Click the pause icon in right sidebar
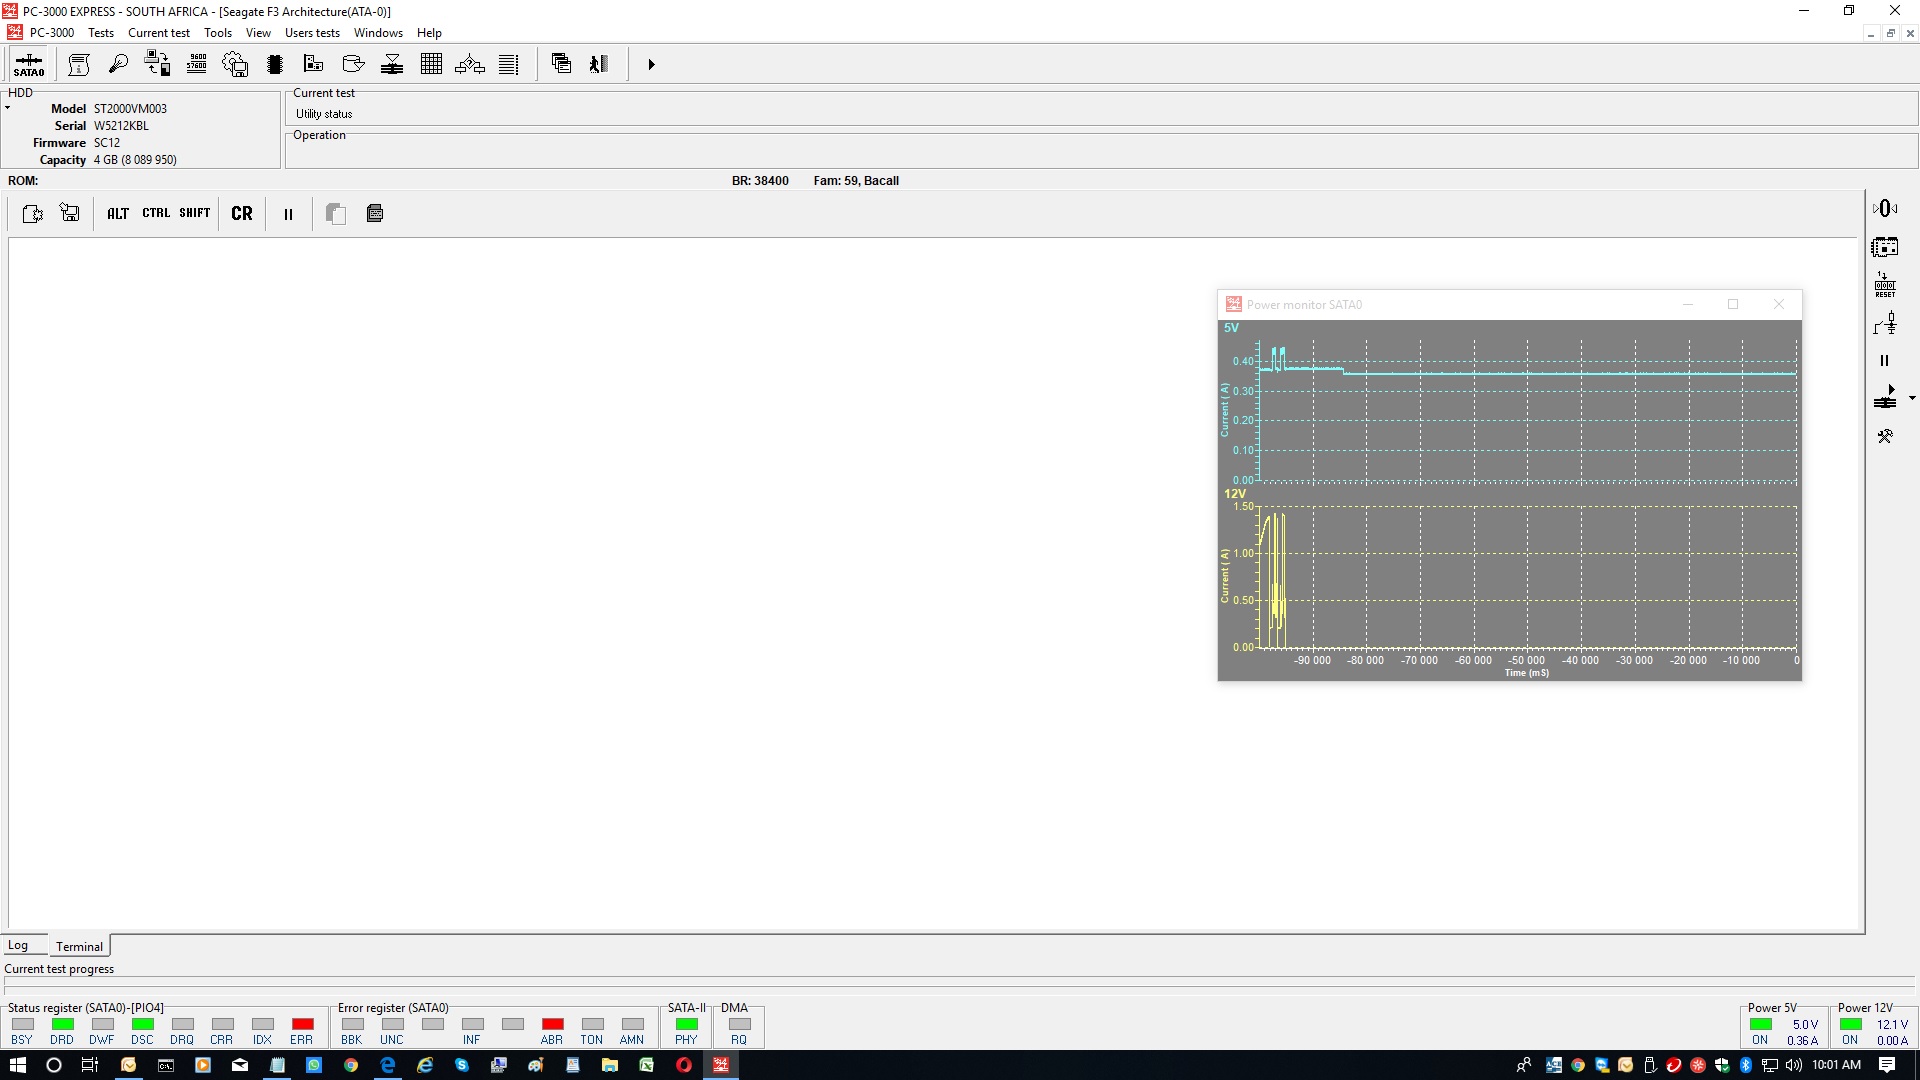 [1885, 361]
